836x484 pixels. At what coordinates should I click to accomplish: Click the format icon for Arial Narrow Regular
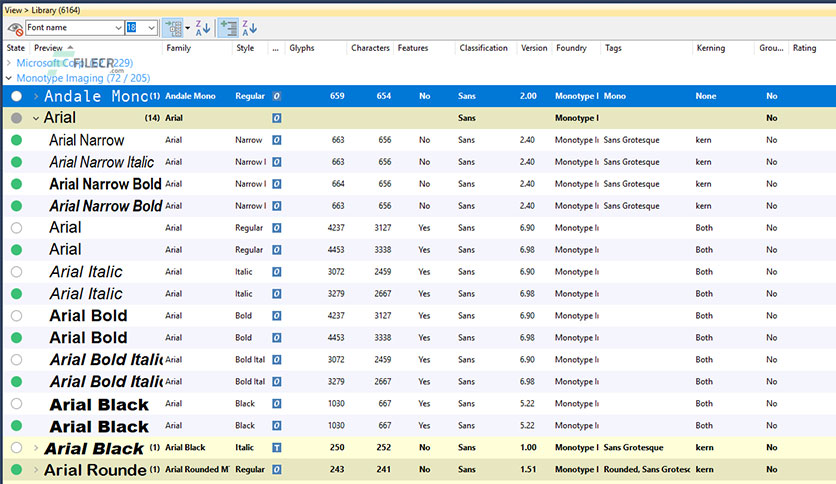click(x=277, y=140)
